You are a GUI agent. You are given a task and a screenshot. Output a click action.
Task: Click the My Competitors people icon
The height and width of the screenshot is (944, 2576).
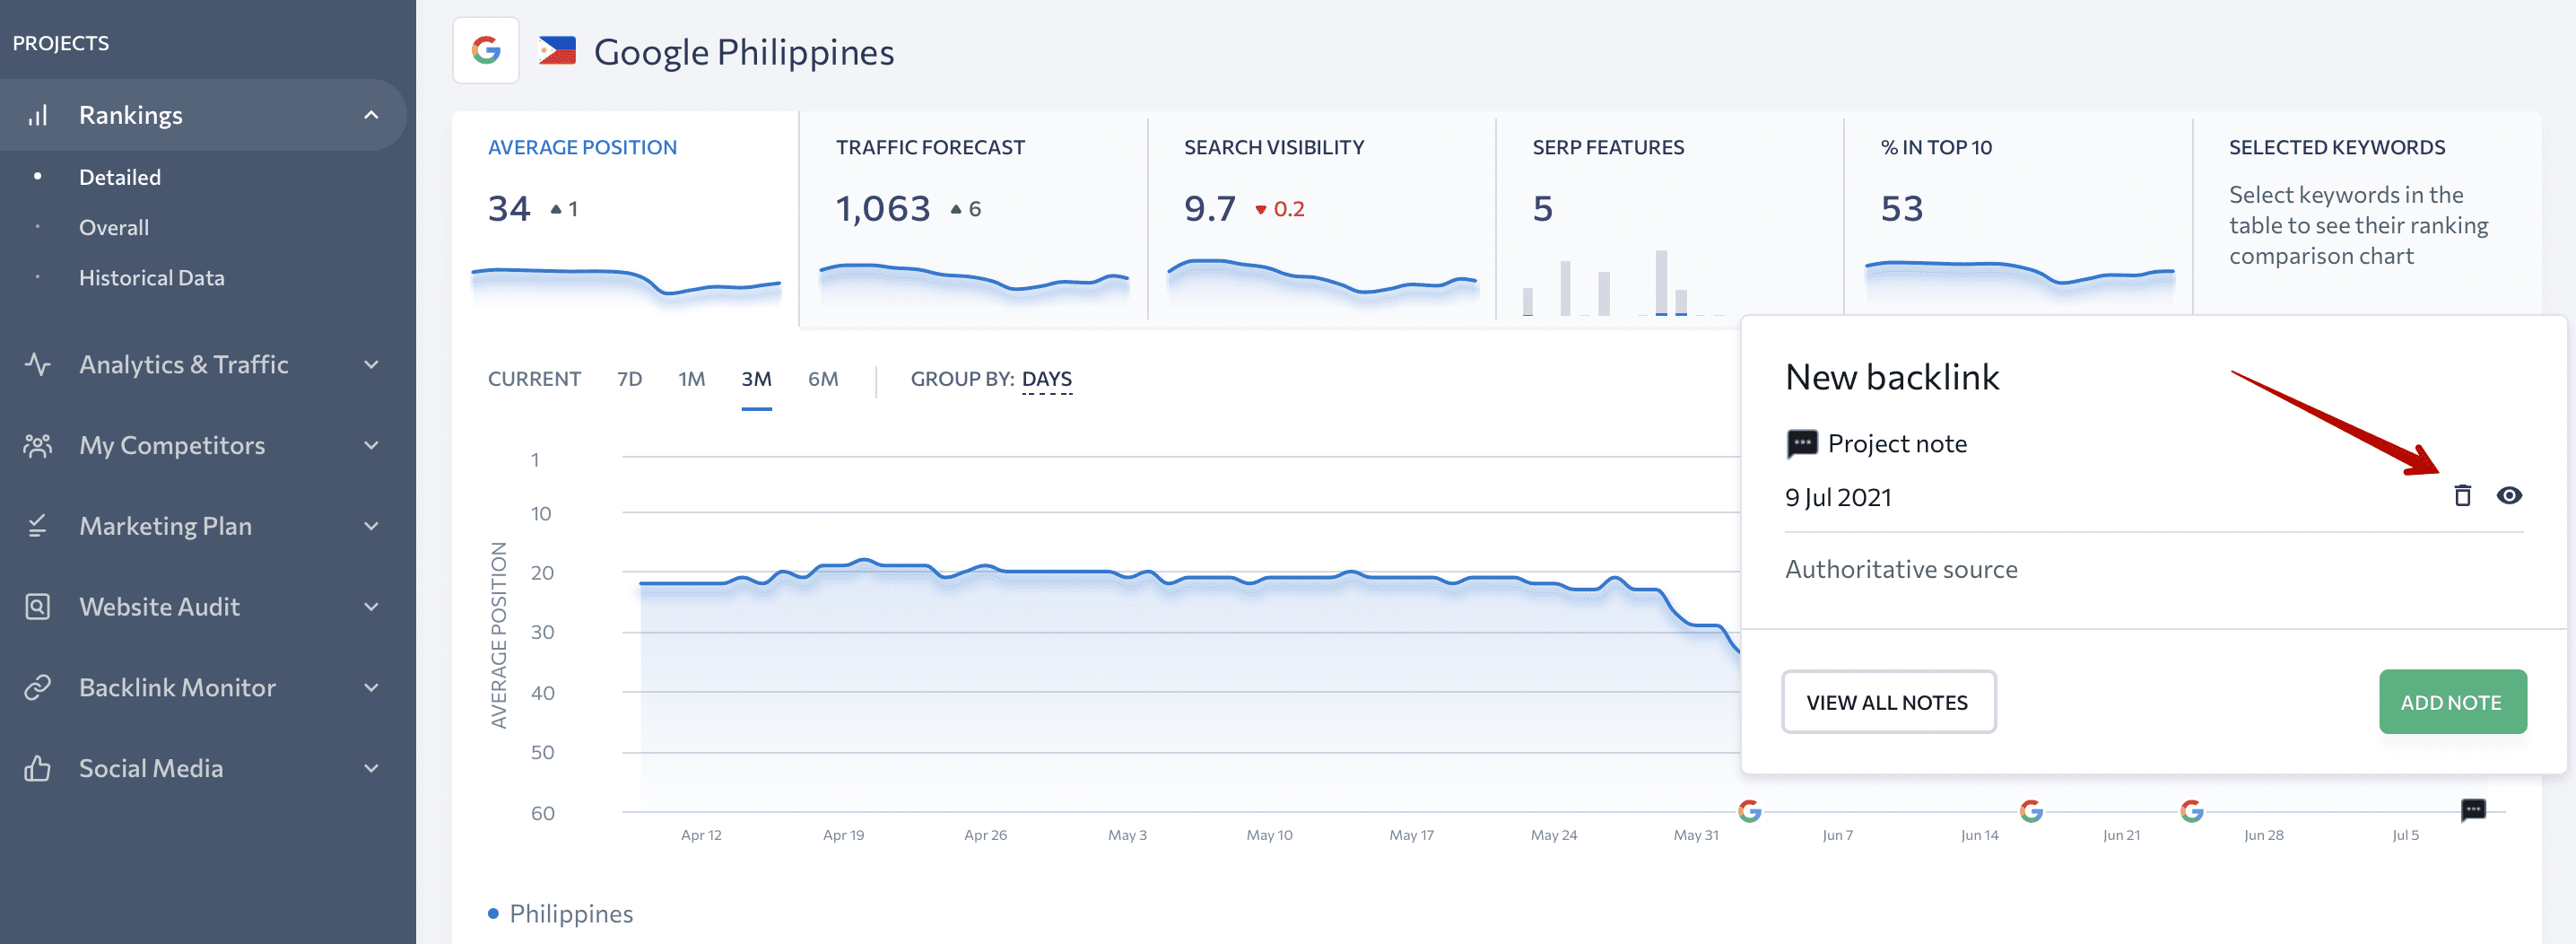pyautogui.click(x=38, y=445)
